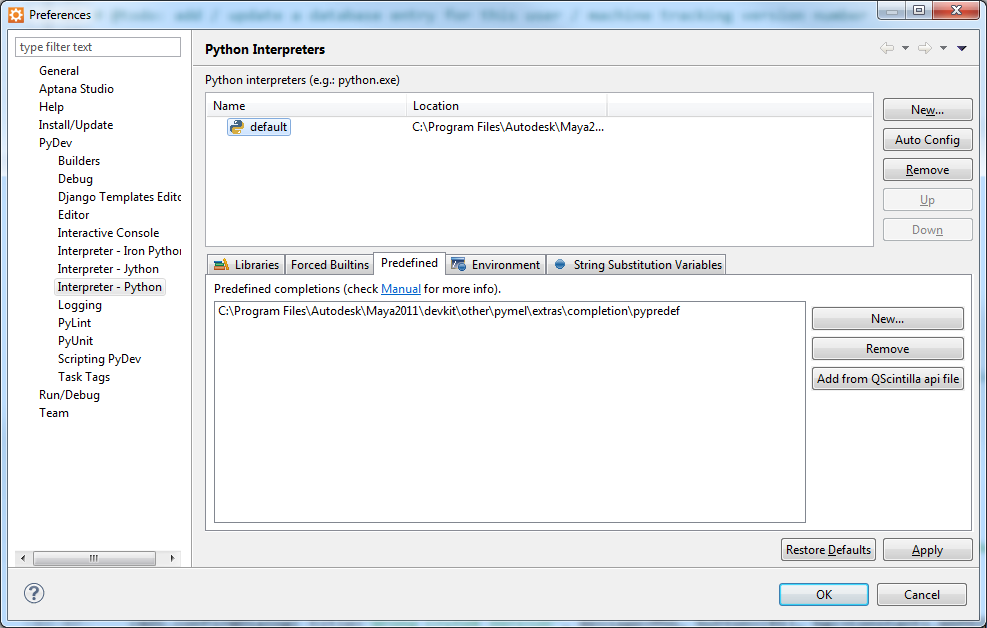This screenshot has height=628, width=987.
Task: Click the forward navigation arrow icon
Action: coord(925,48)
